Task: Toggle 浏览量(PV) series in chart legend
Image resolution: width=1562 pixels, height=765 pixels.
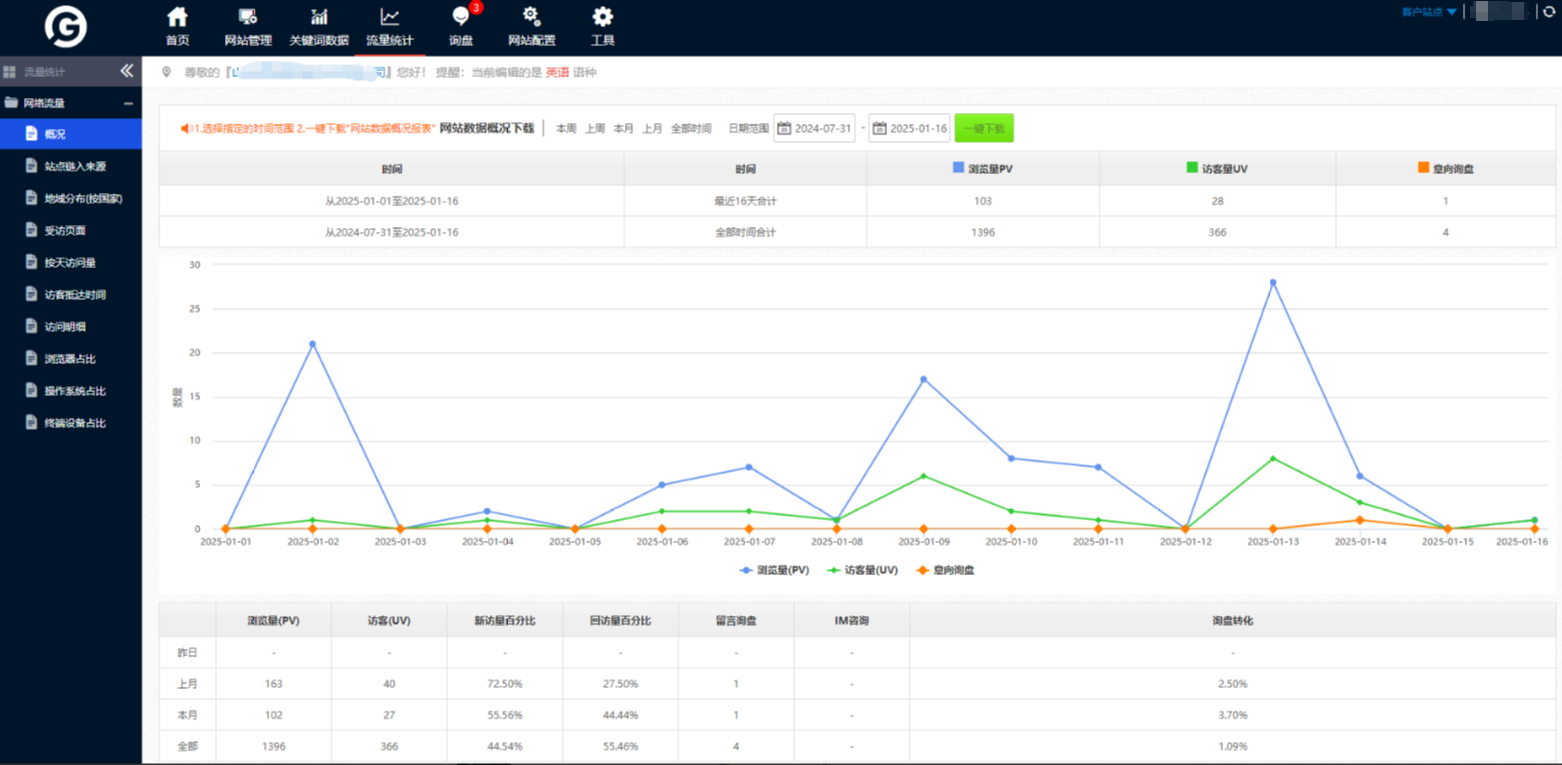Action: pyautogui.click(x=775, y=570)
